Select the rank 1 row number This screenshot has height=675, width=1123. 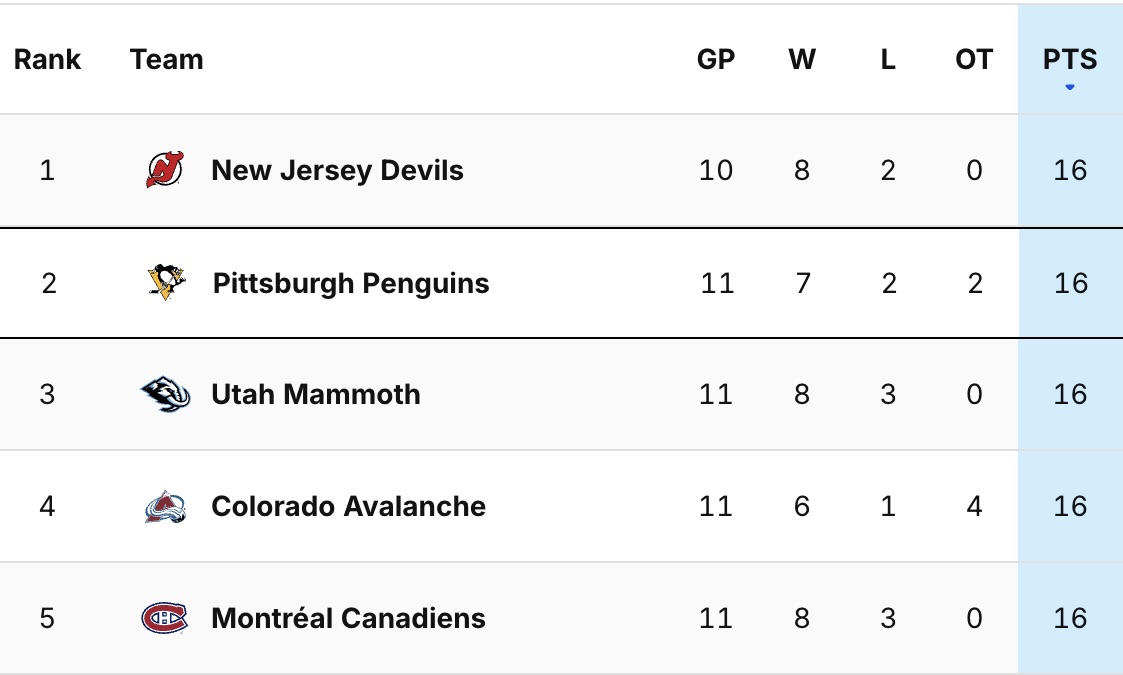click(47, 170)
